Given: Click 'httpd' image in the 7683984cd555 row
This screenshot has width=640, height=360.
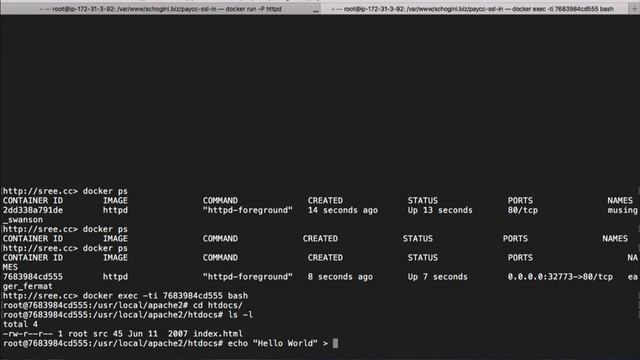Looking at the screenshot, I should tap(115, 277).
